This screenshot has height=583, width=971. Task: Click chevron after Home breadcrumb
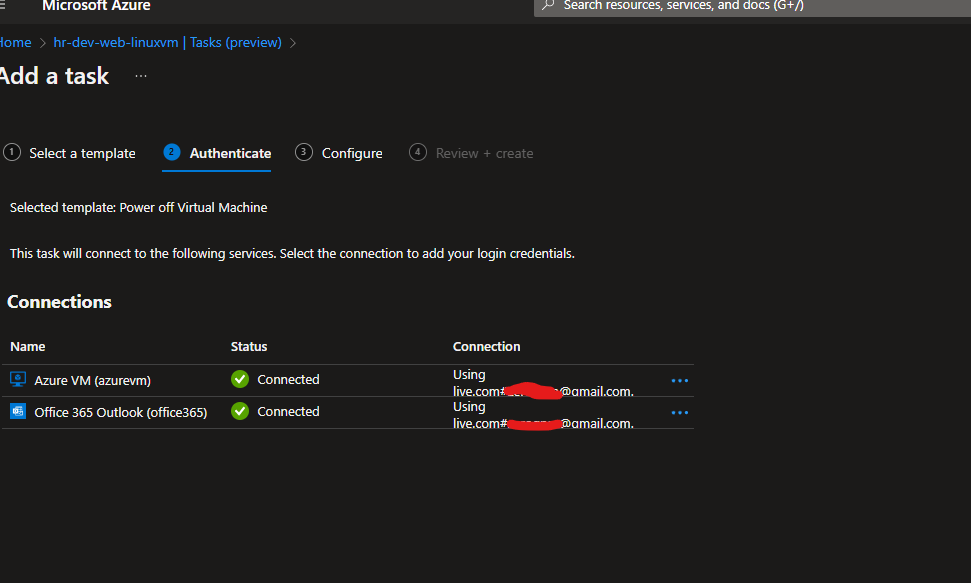(43, 43)
